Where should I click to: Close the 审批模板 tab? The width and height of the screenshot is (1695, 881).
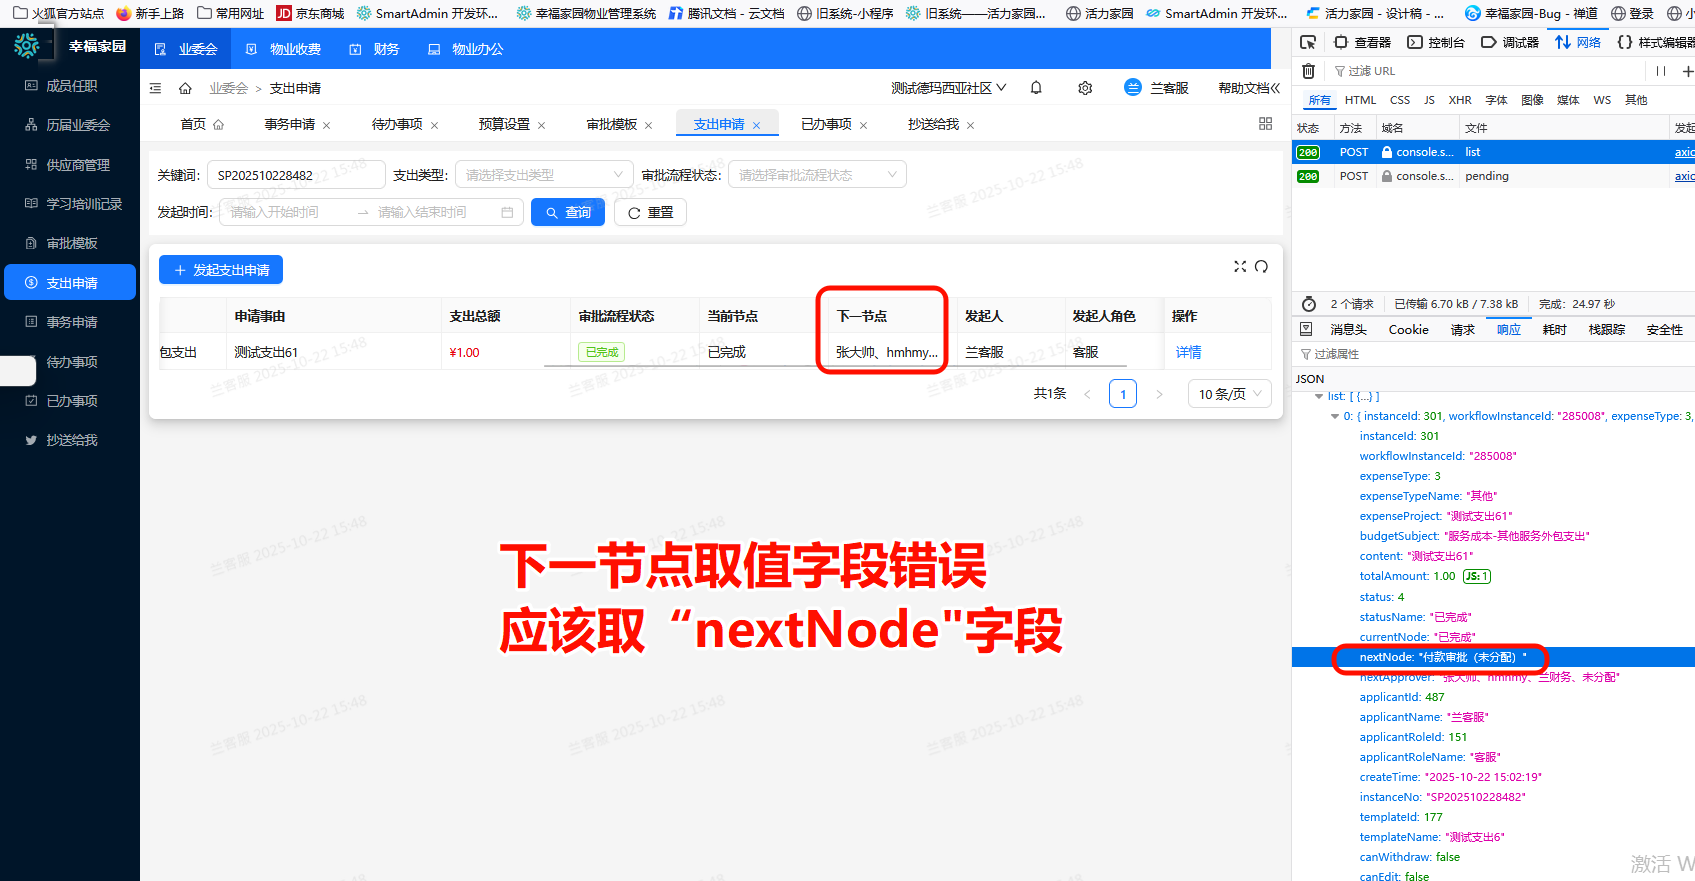click(x=648, y=126)
